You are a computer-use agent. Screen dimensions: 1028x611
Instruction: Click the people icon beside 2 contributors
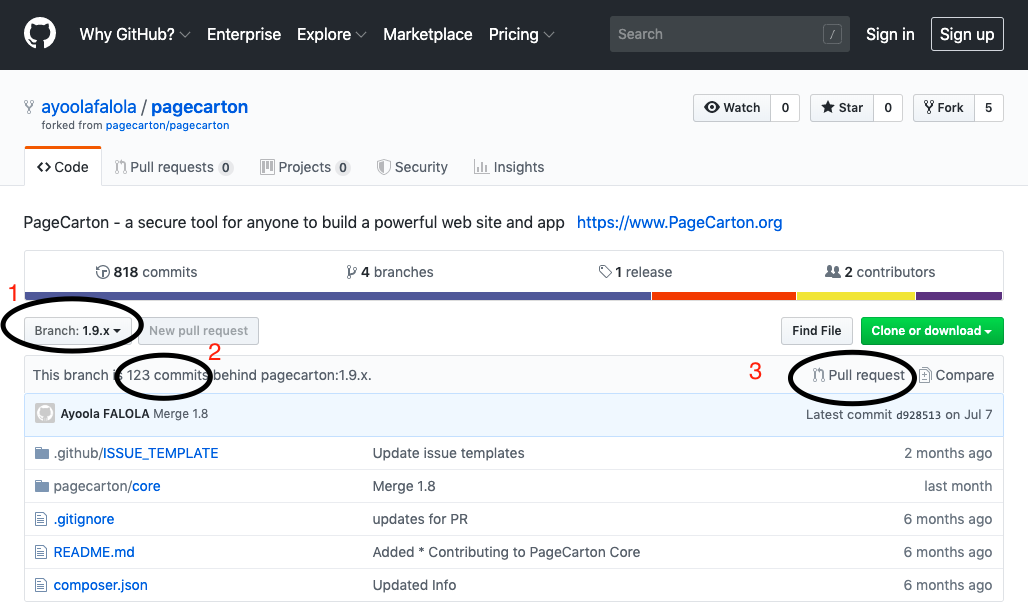click(833, 271)
